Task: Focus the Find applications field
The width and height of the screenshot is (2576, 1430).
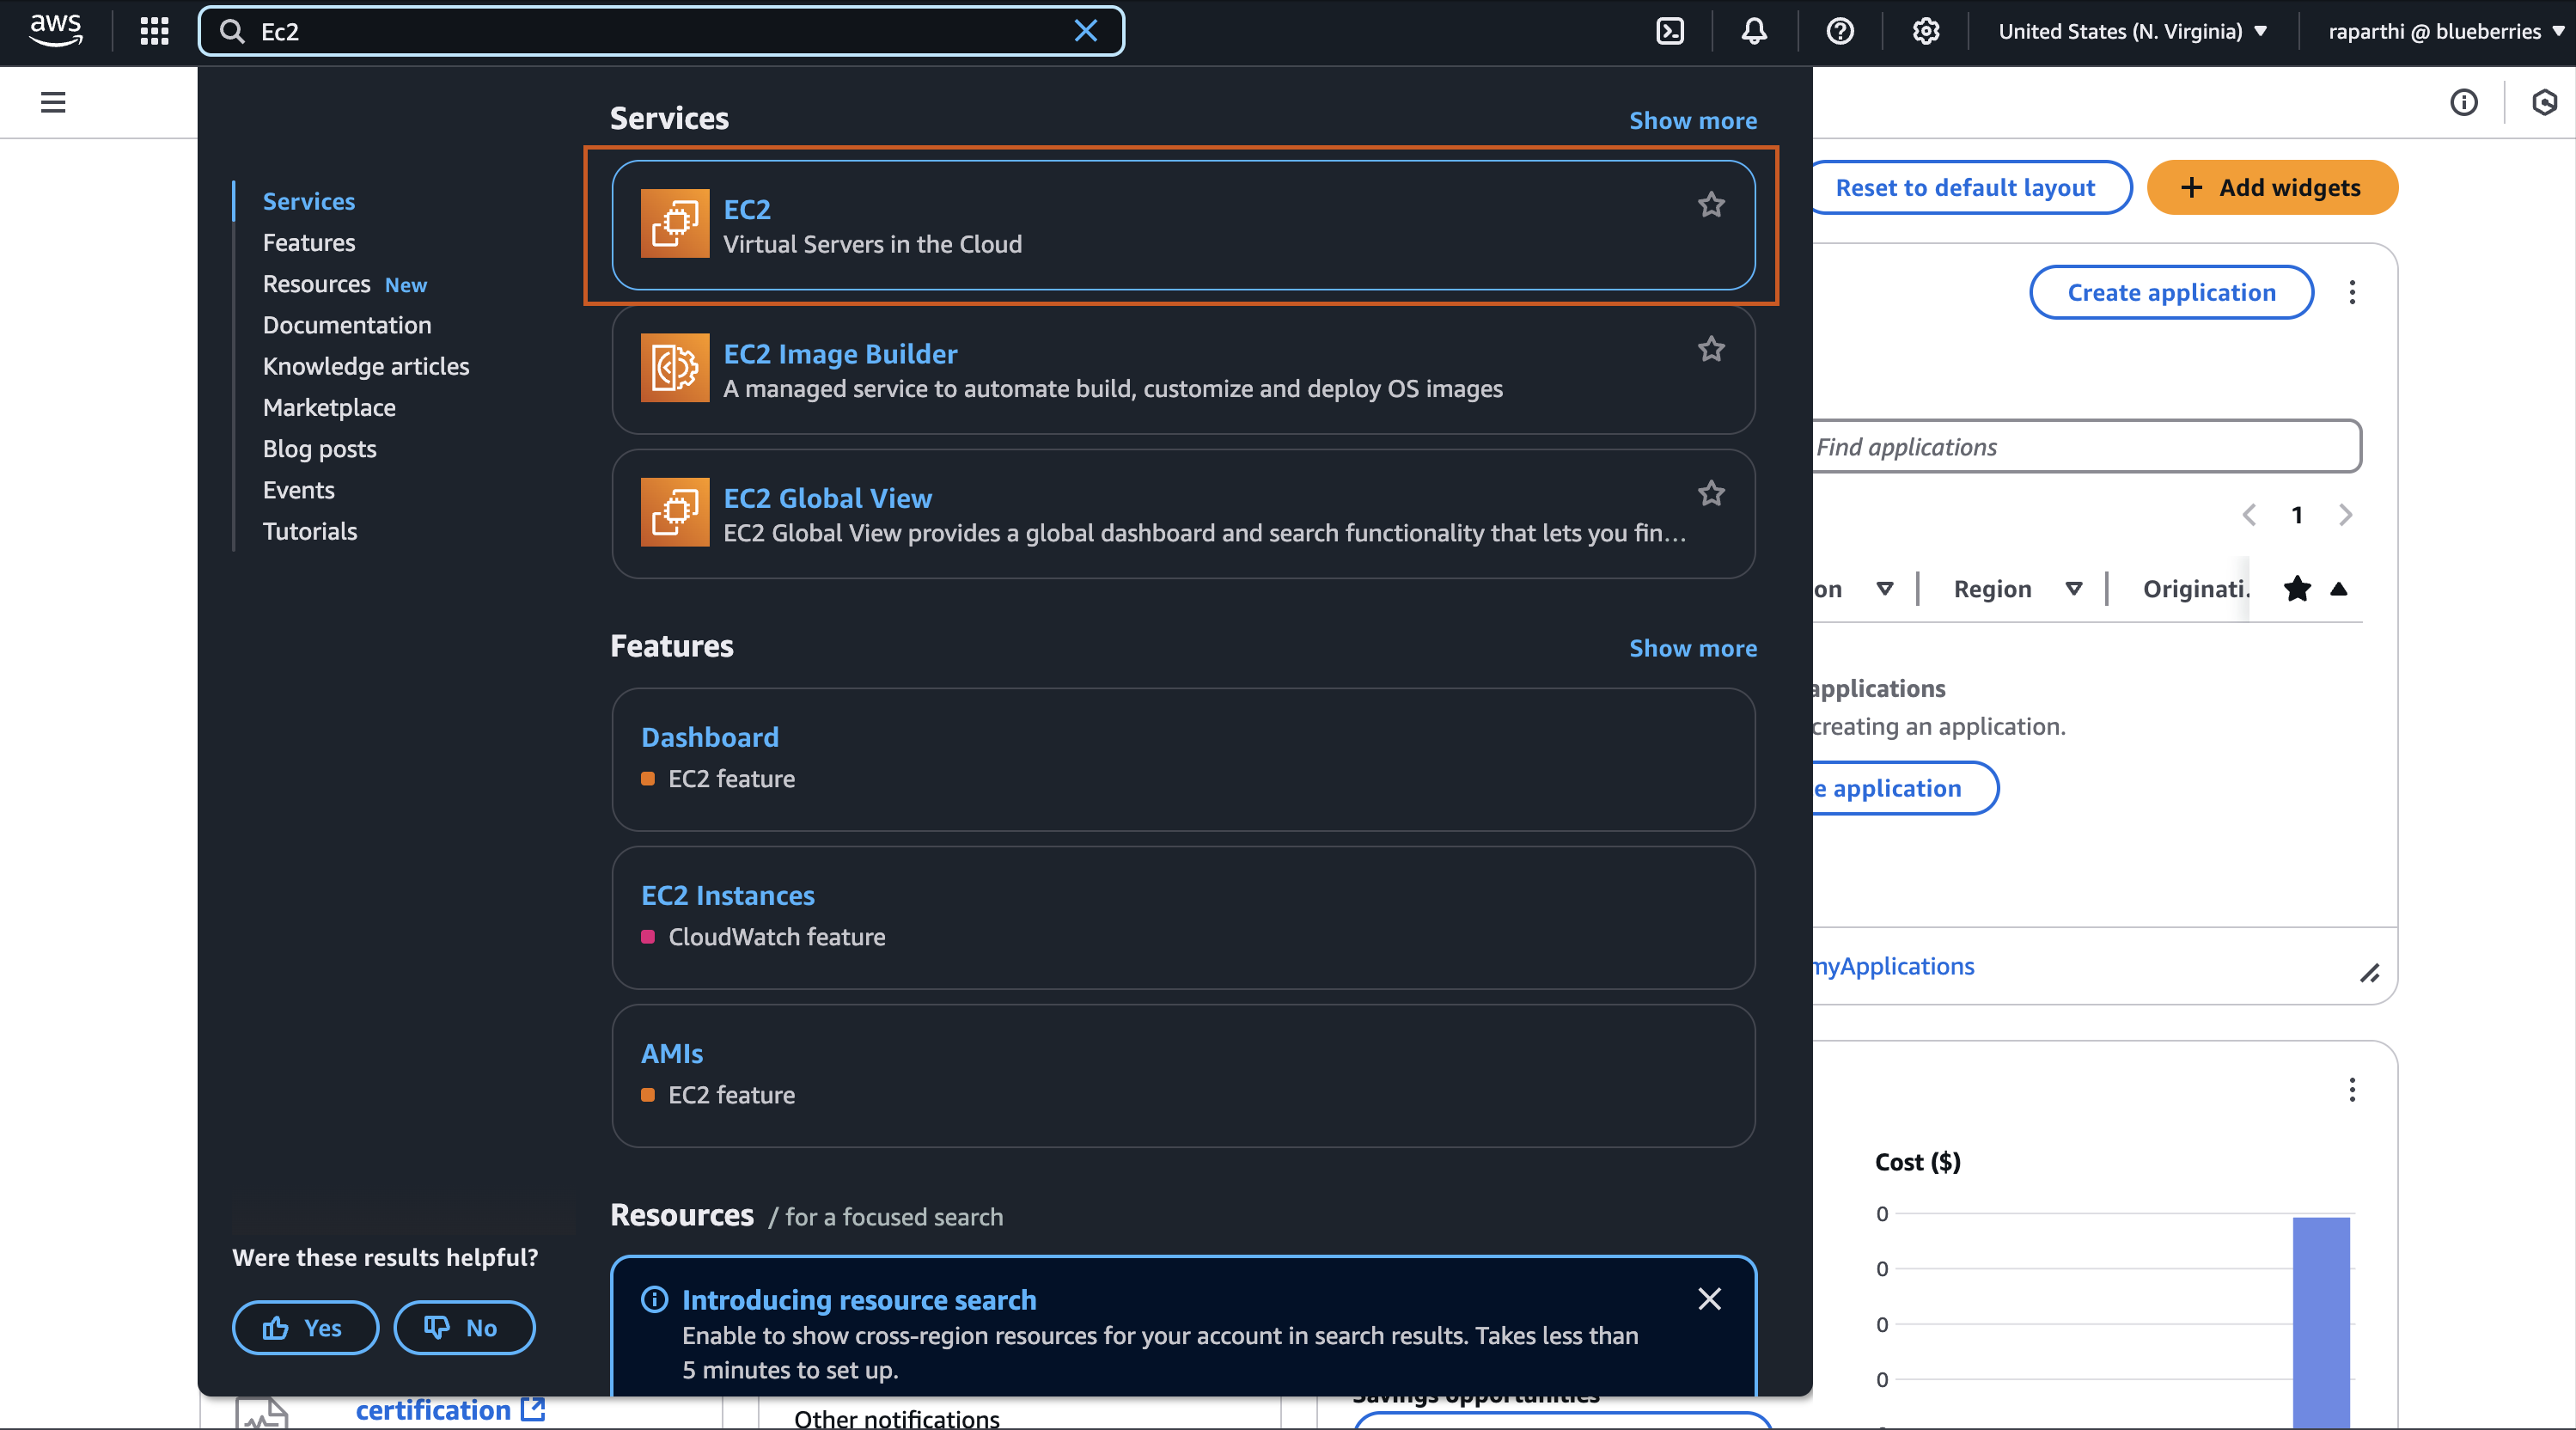Action: click(2086, 446)
